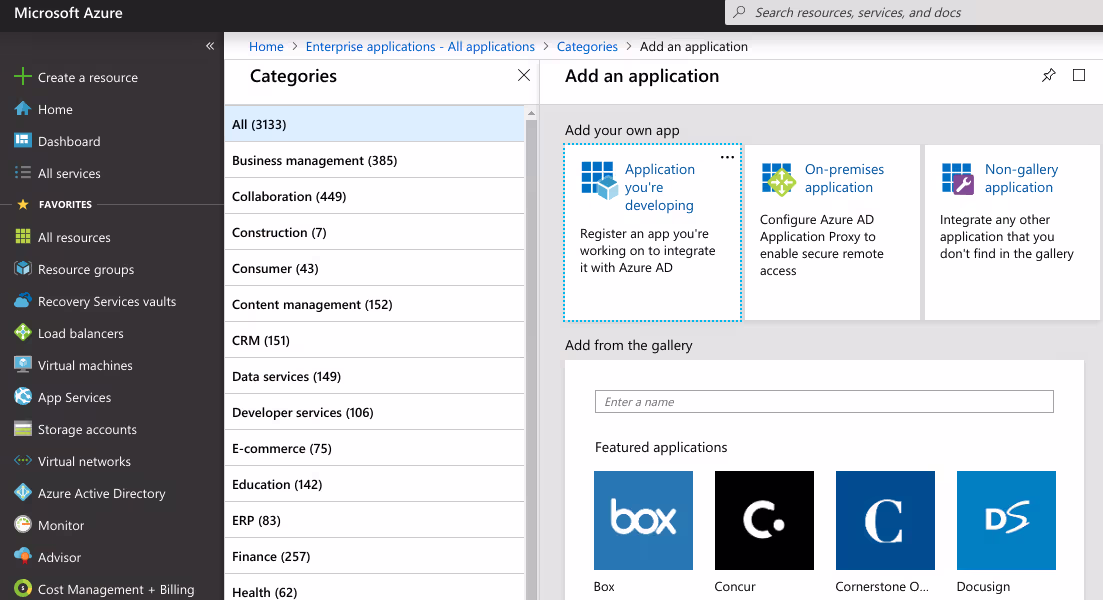The image size is (1103, 600).
Task: Open the Non-gallery application card
Action: 1011,232
